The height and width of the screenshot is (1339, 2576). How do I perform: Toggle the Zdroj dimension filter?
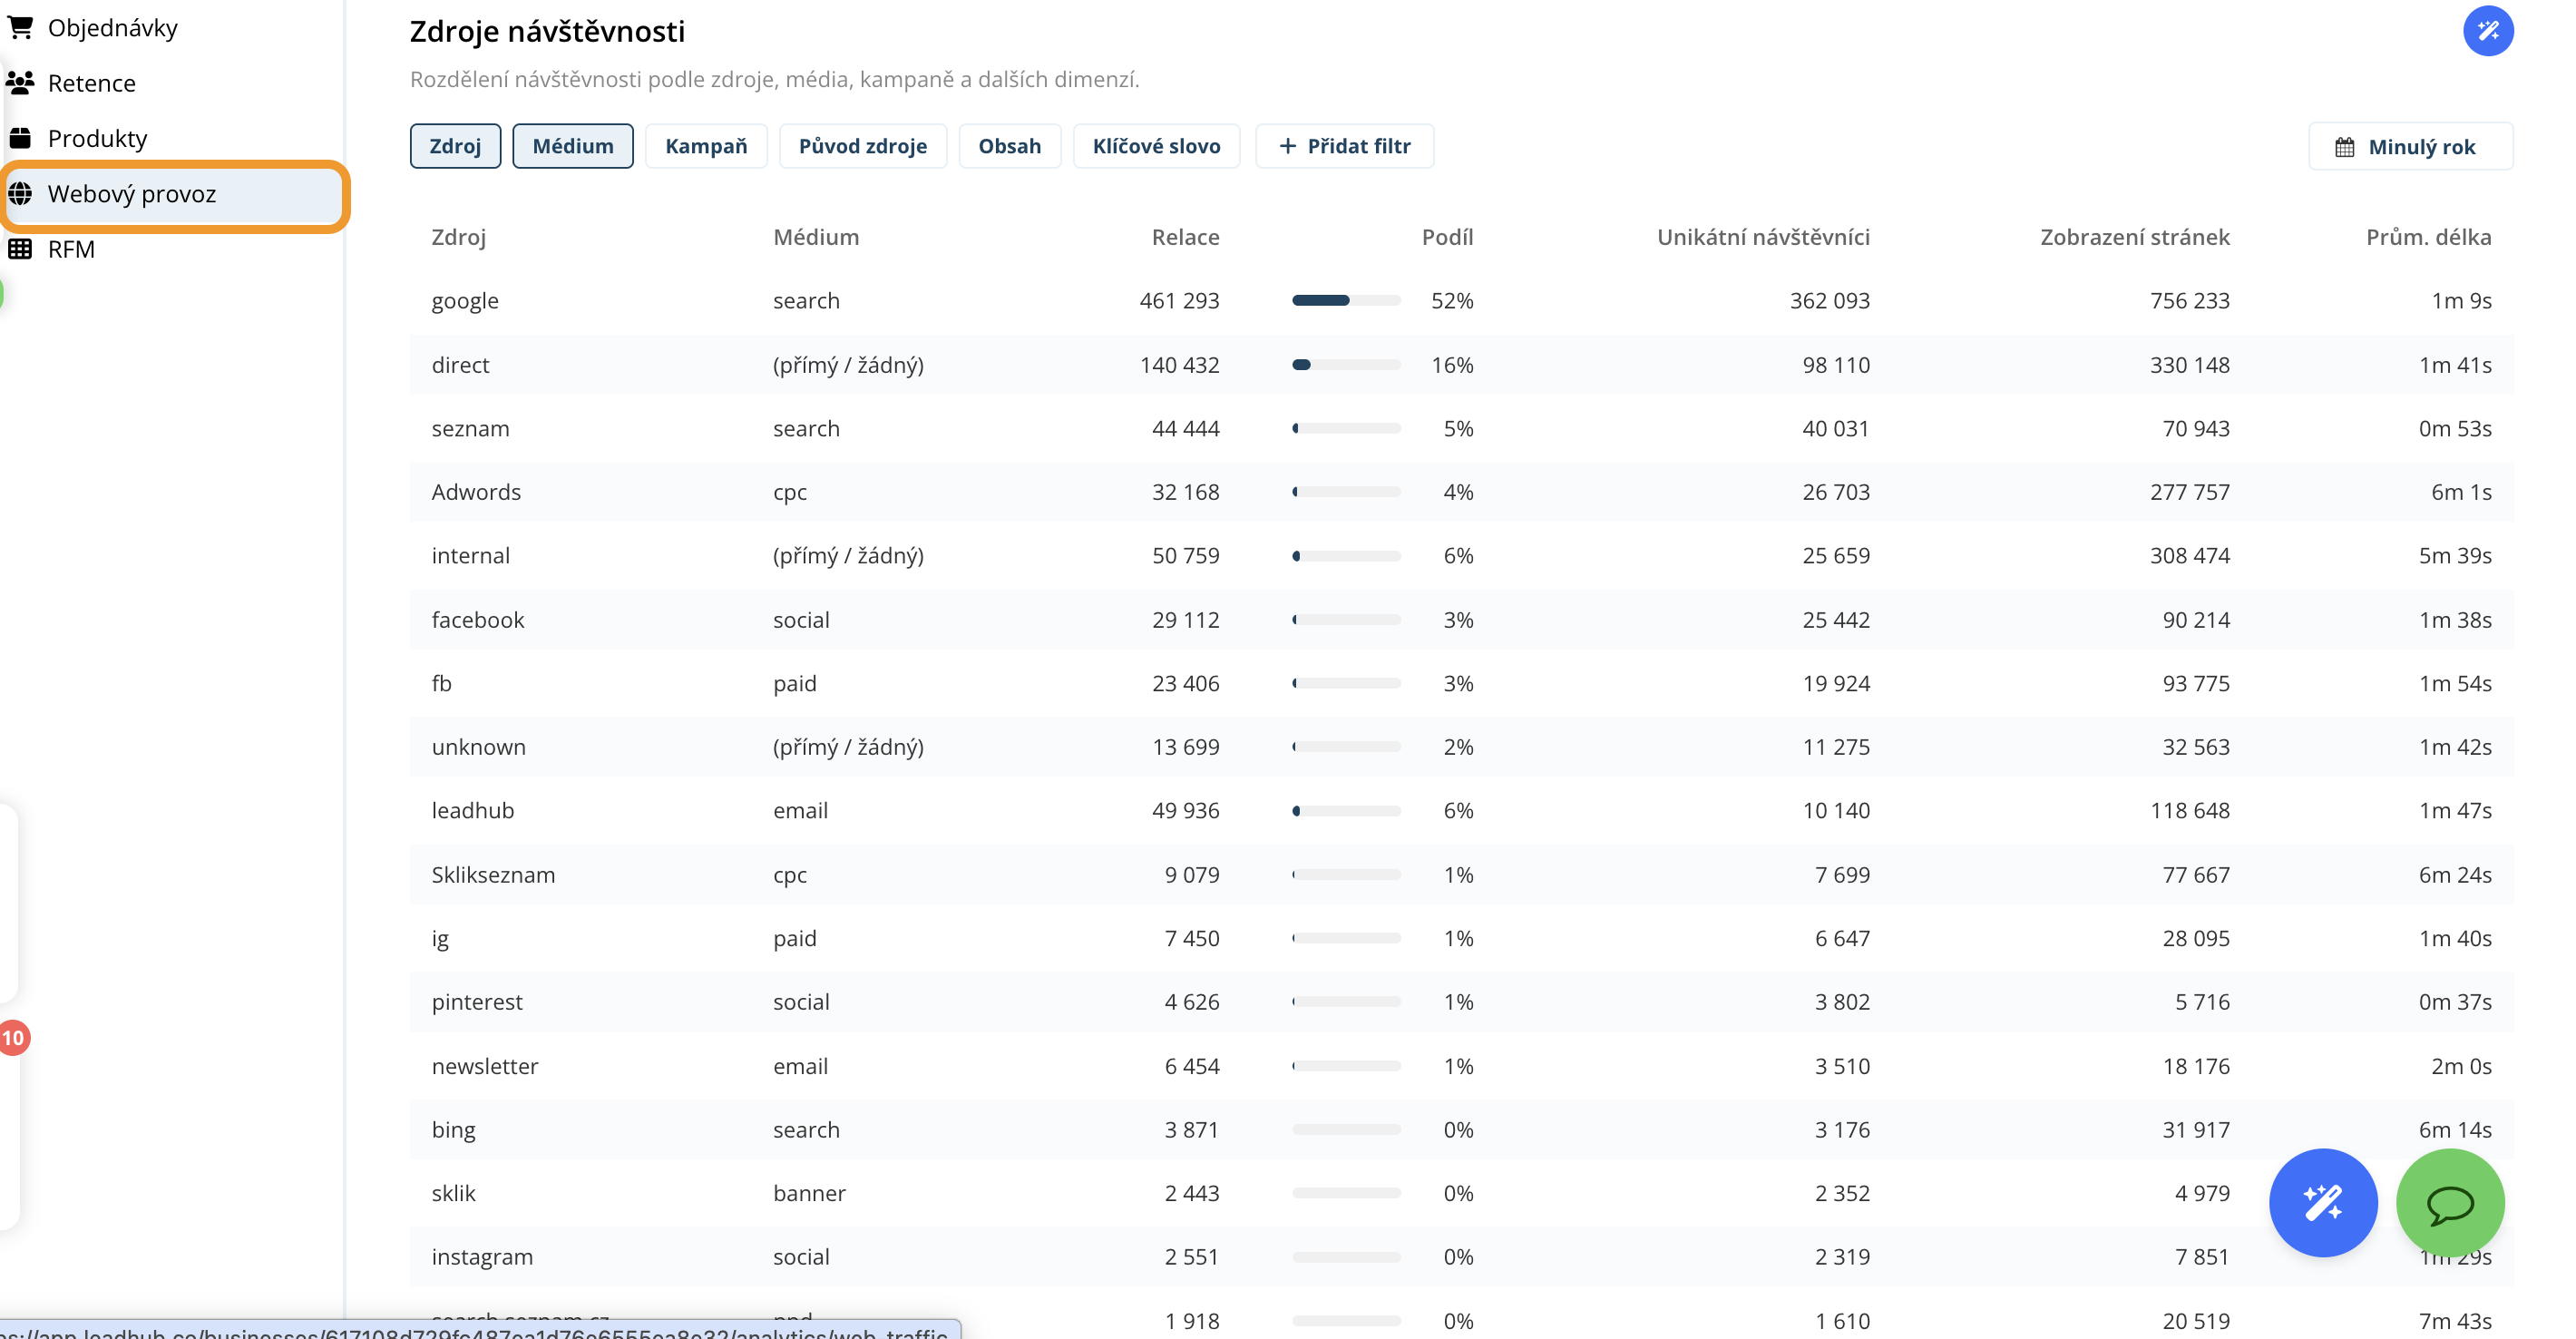pos(455,146)
